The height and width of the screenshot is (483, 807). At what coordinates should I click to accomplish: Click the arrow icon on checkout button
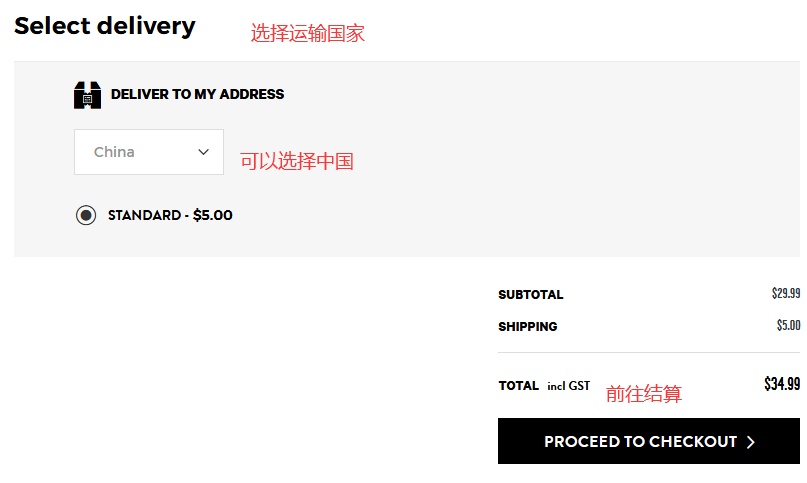[751, 442]
